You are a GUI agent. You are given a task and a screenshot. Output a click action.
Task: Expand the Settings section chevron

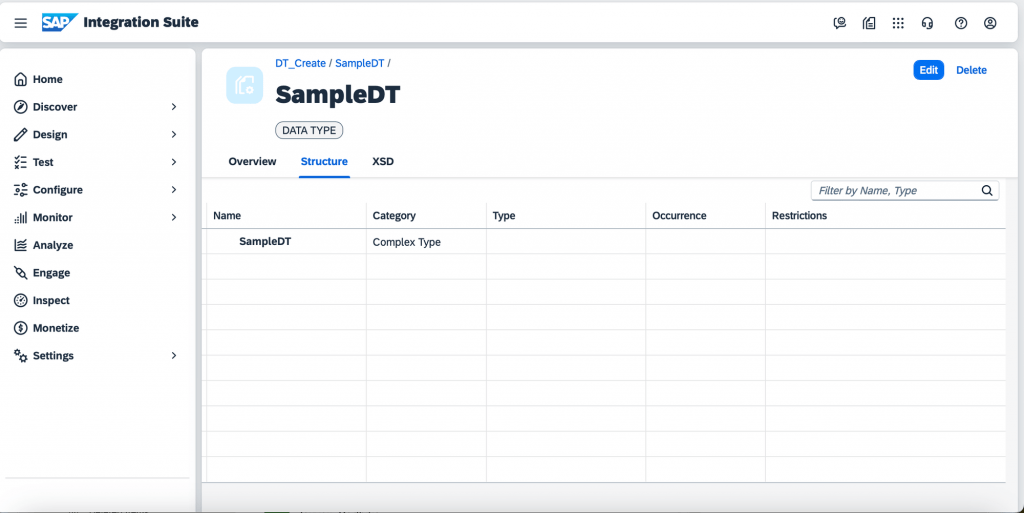[174, 355]
